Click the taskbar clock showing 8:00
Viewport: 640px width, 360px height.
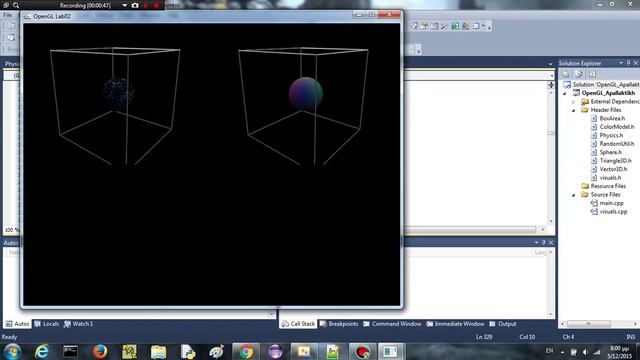619,352
